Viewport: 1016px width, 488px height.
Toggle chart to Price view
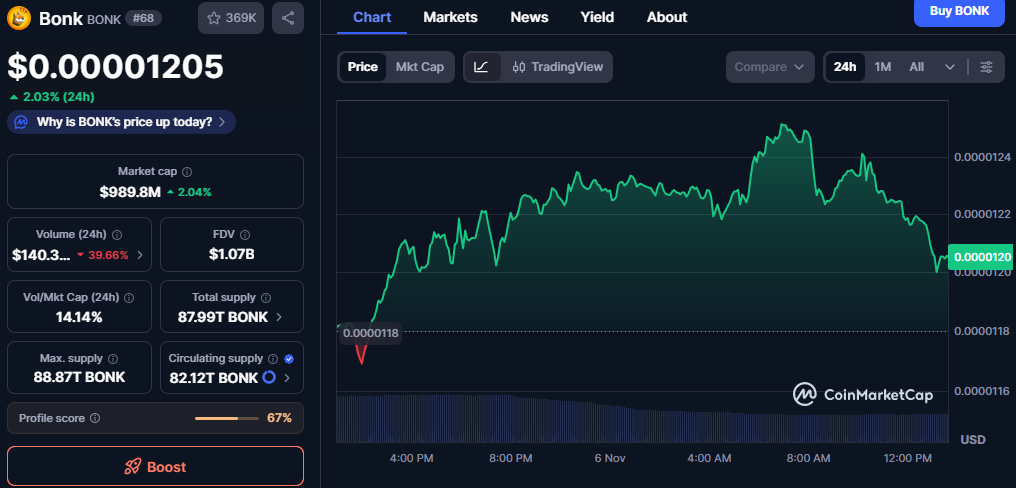[x=362, y=67]
